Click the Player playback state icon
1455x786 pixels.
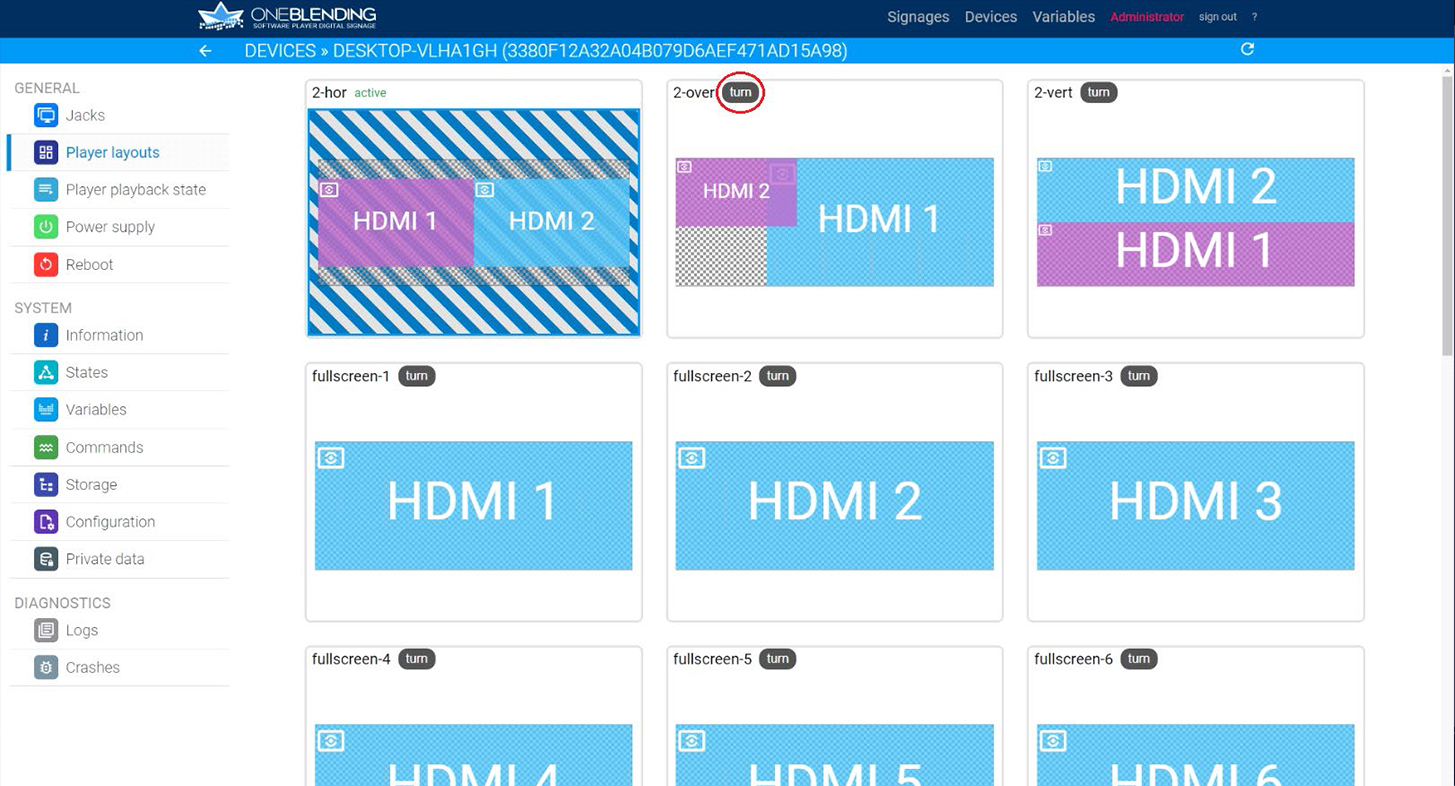pos(46,190)
